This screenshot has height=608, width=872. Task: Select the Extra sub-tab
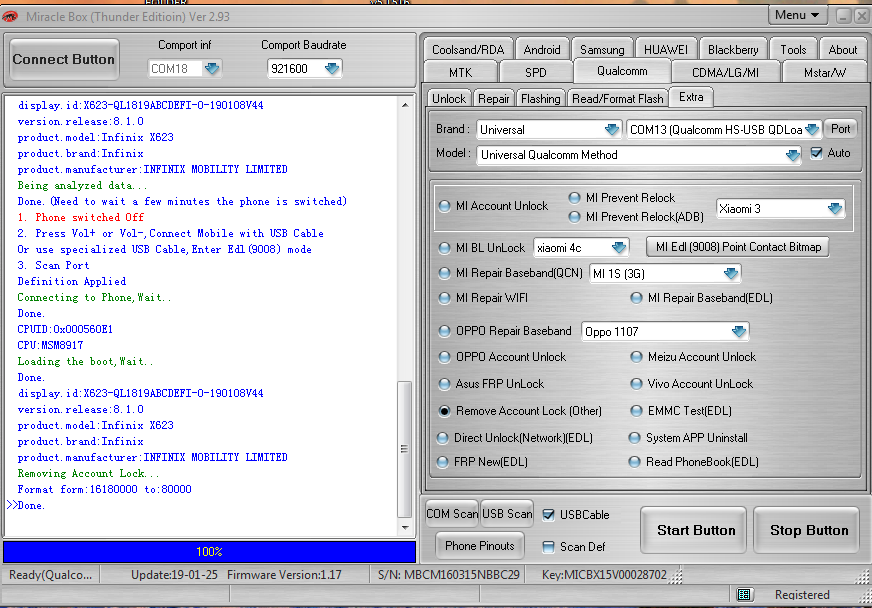691,97
